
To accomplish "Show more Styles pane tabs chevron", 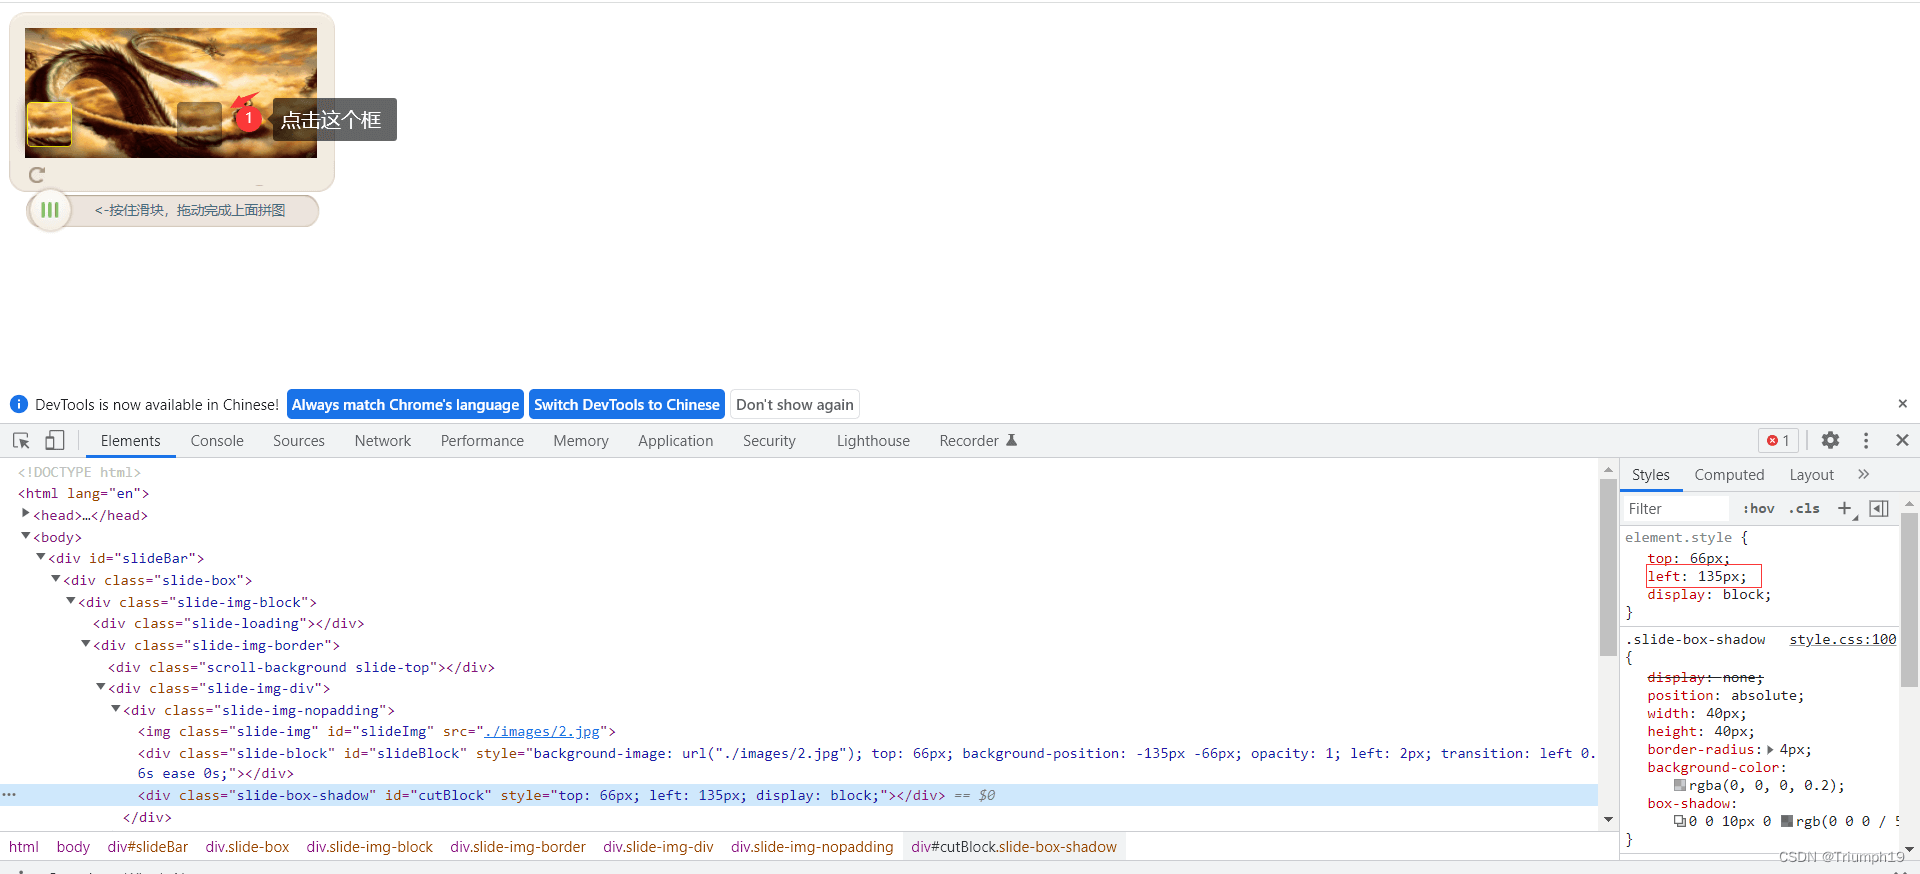I will (1864, 475).
